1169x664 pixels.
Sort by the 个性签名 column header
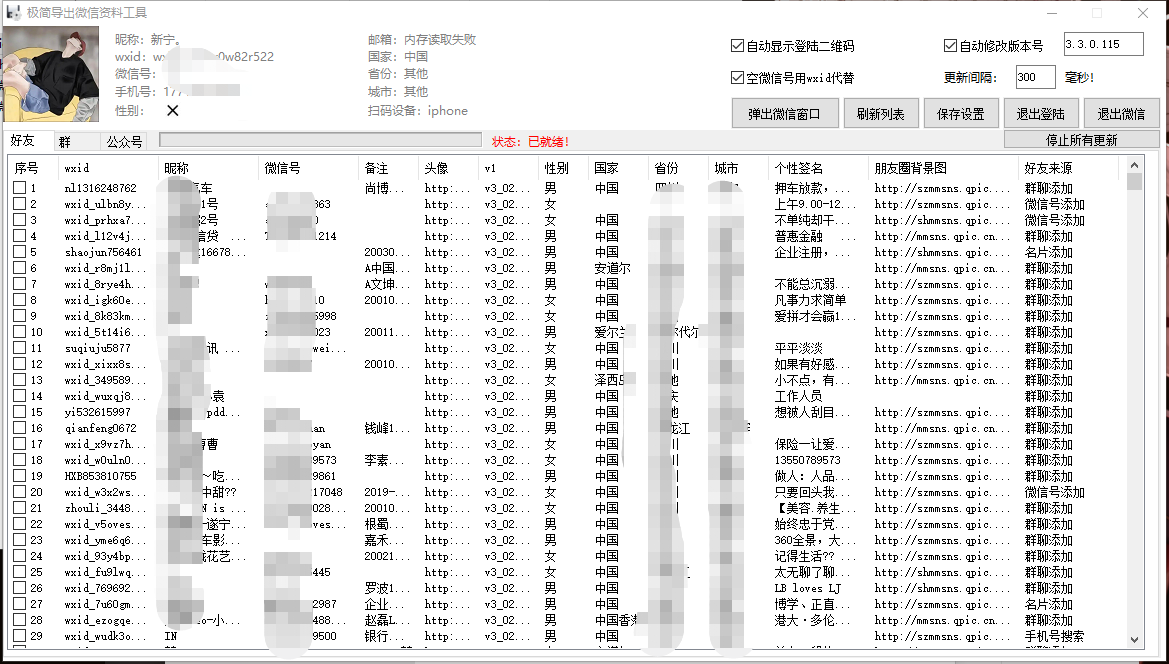pos(818,168)
